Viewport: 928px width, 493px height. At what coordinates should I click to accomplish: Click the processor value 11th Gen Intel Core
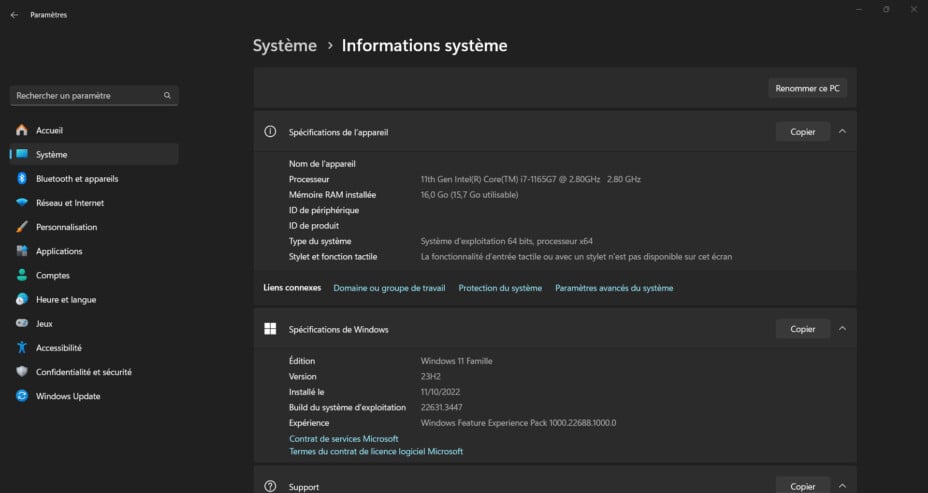[530, 179]
